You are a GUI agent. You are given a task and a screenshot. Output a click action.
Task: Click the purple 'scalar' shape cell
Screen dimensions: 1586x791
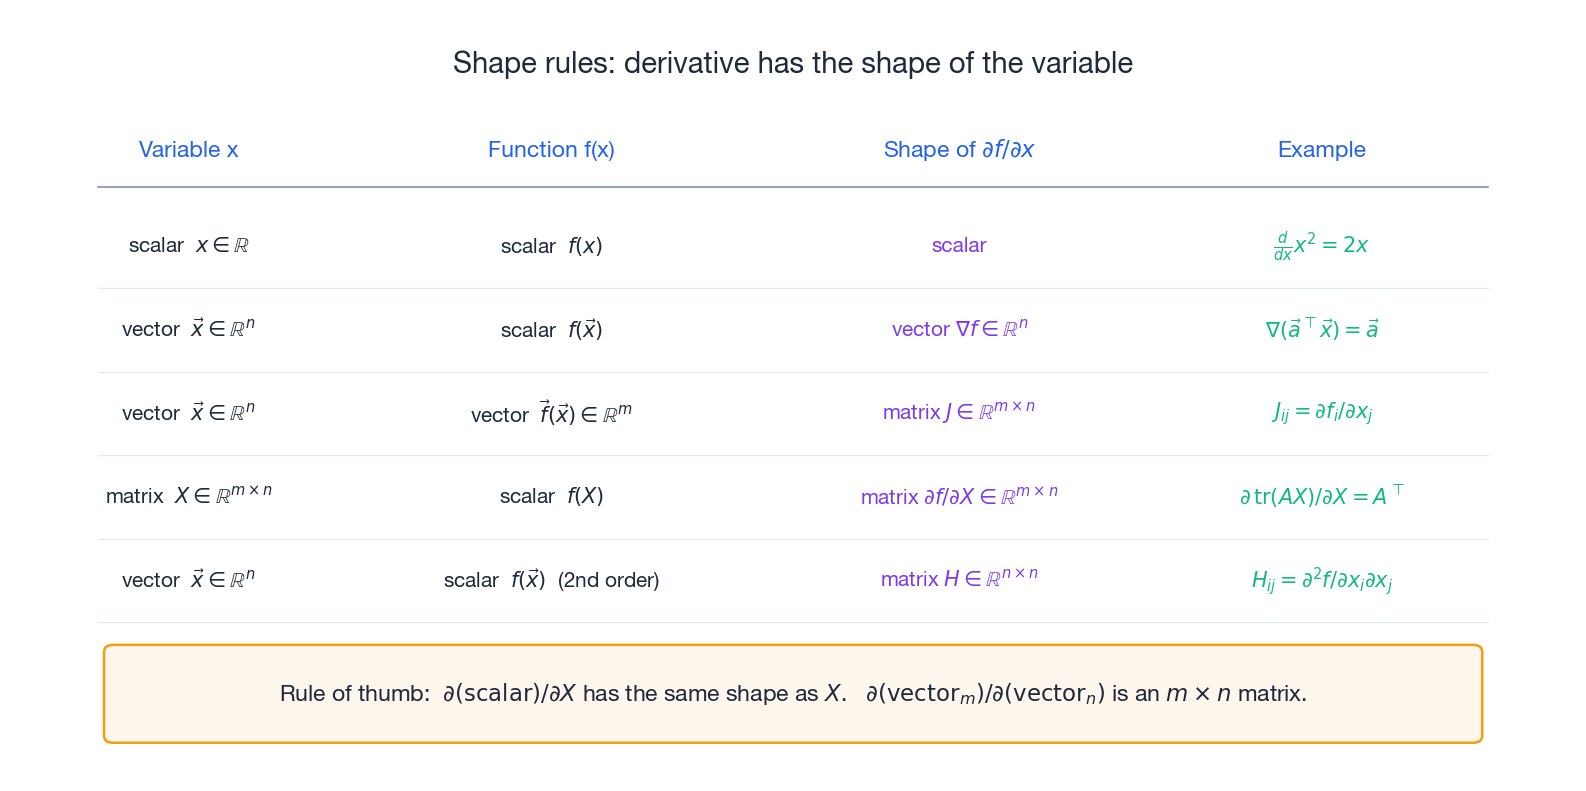click(x=959, y=246)
